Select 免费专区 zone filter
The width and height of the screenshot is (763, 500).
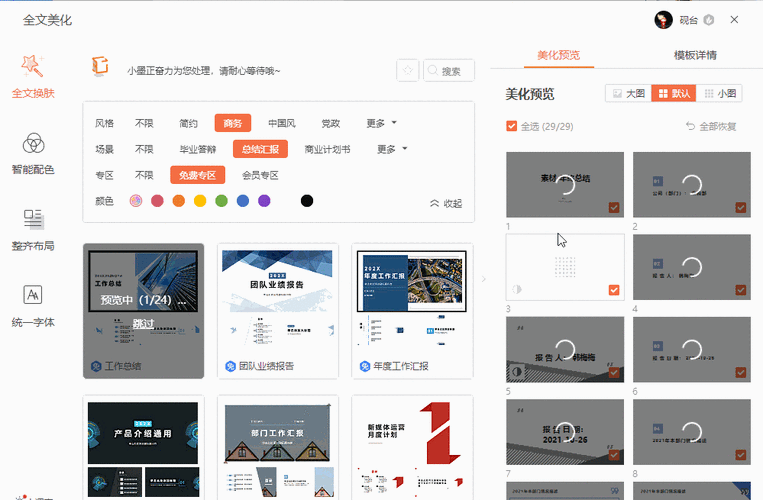coord(198,175)
